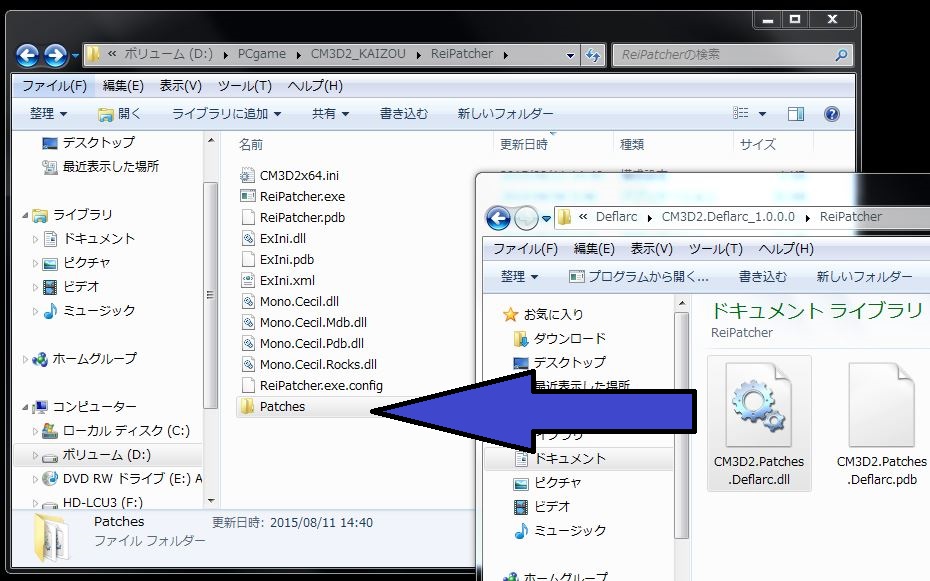Open ファイル(F) menu in back window

(55, 86)
